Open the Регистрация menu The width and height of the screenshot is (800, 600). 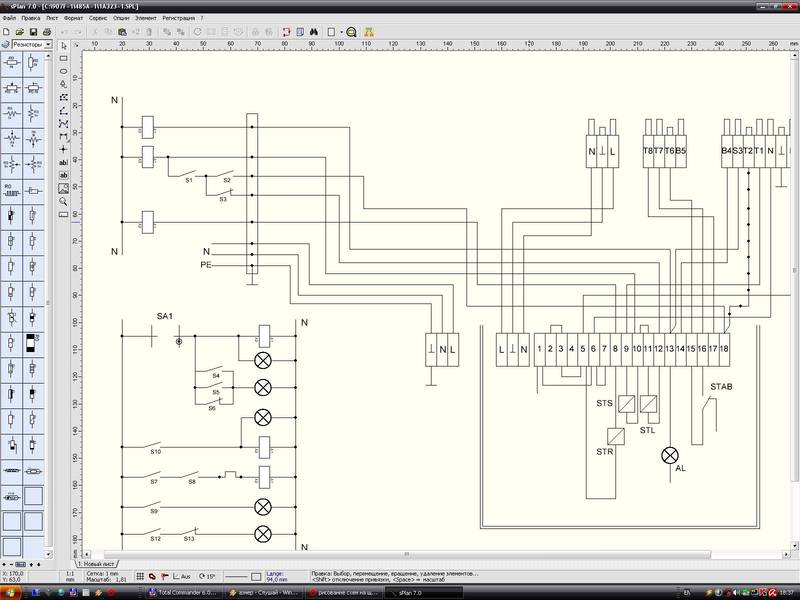coord(179,18)
